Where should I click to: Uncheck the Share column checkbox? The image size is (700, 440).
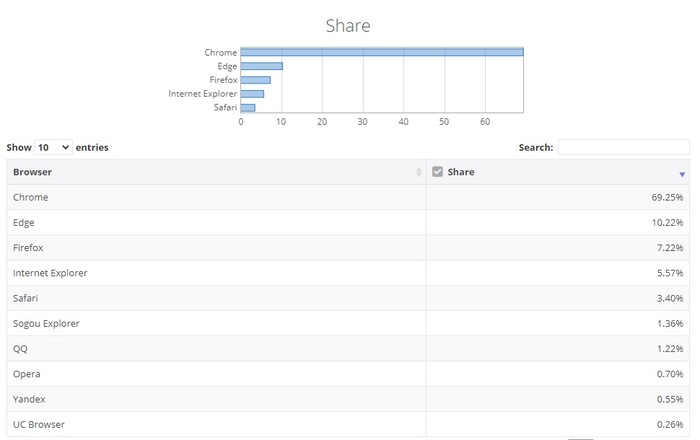coord(437,172)
